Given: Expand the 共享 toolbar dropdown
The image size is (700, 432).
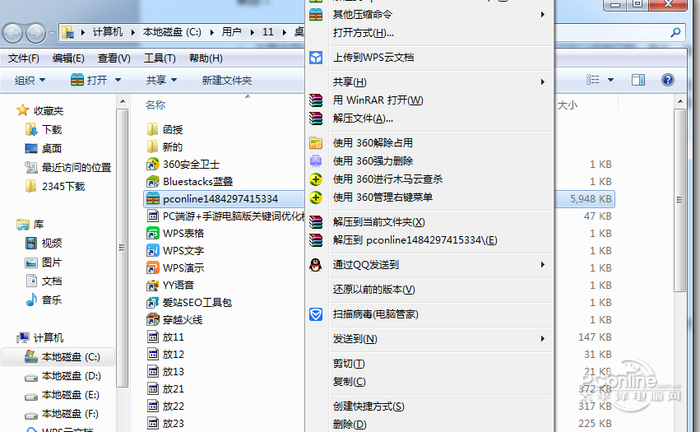Looking at the screenshot, I should 161,80.
